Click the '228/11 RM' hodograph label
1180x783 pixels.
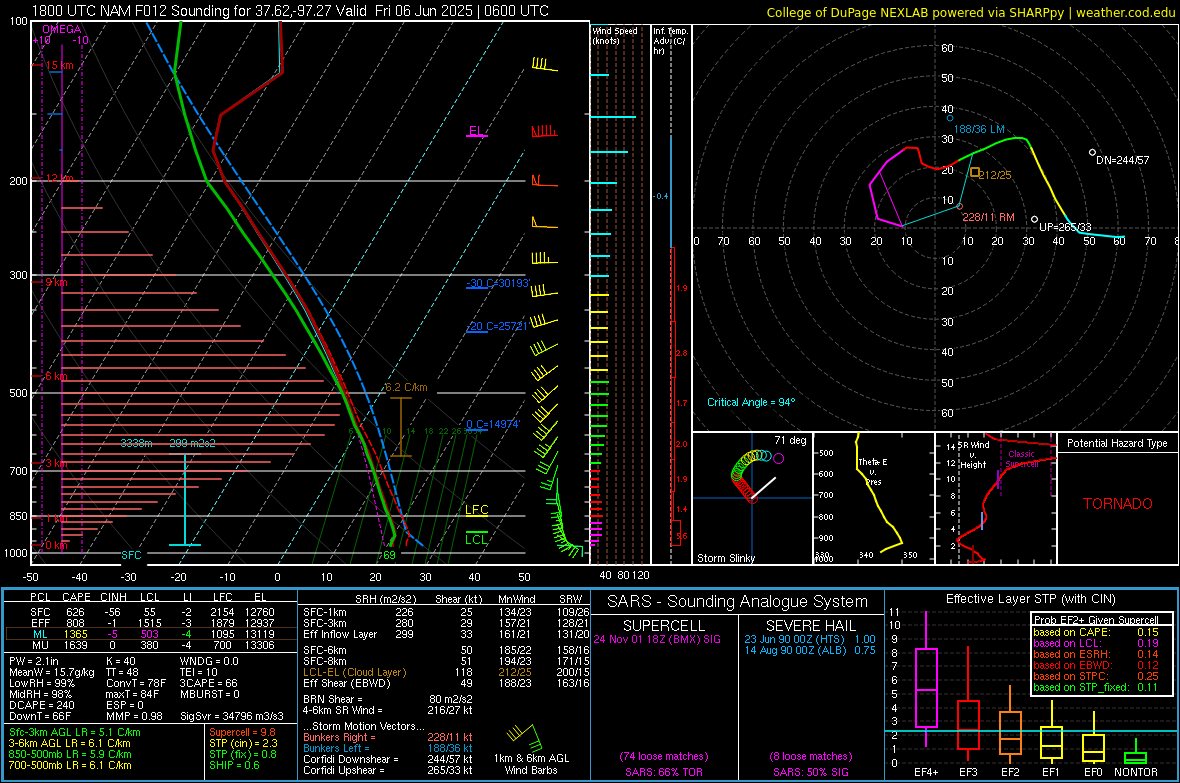click(988, 217)
